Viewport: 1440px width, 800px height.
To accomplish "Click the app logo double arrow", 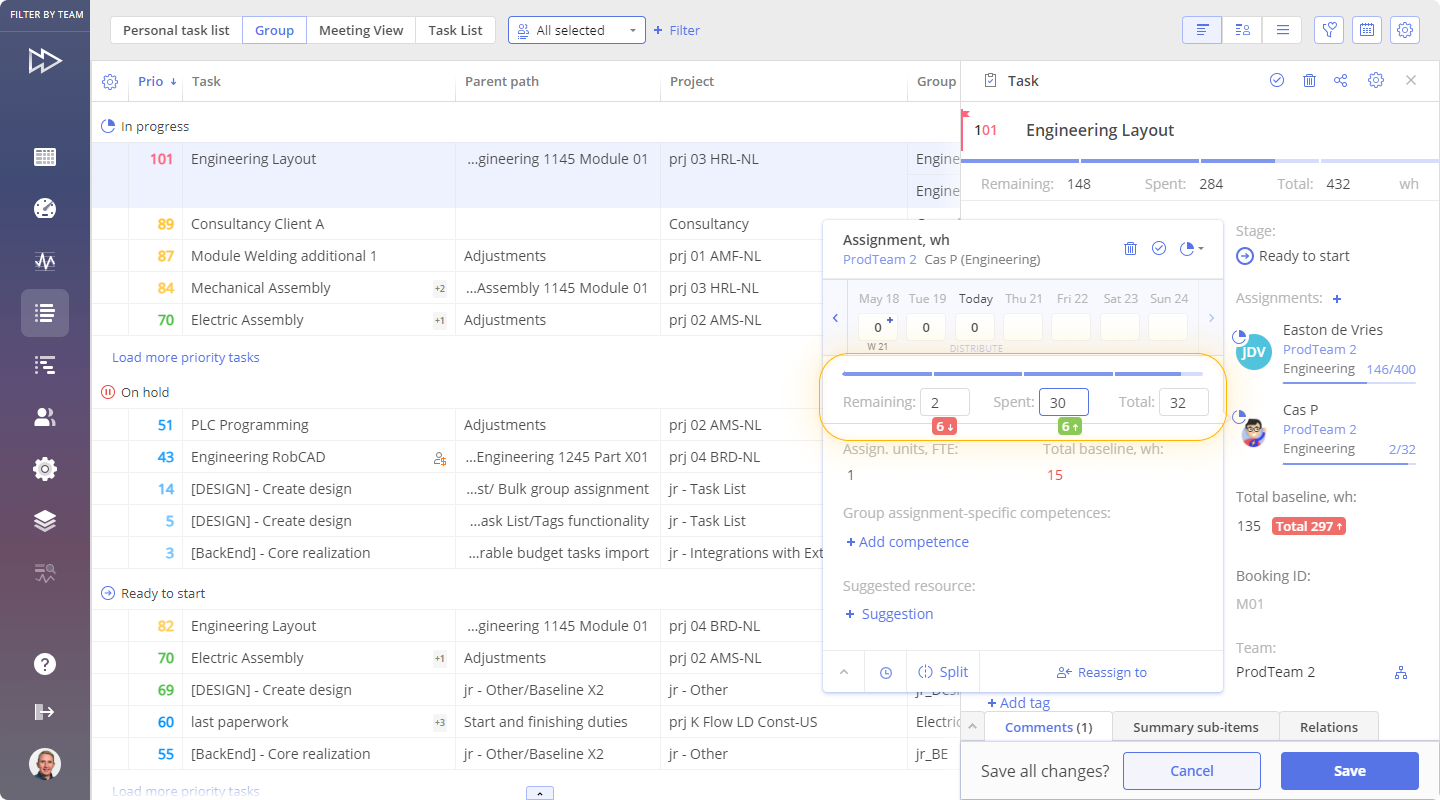I will coord(45,61).
